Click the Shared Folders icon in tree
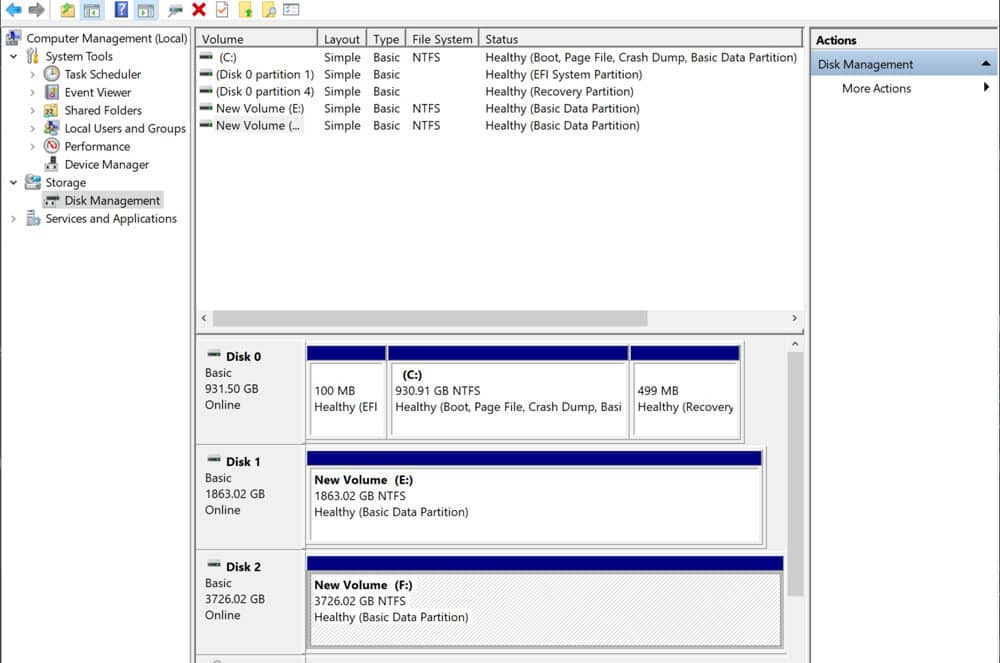This screenshot has width=1000, height=663. coord(51,110)
